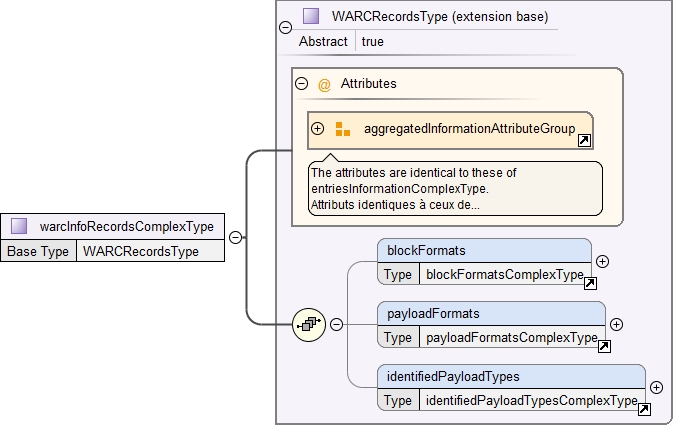674x426 pixels.
Task: Click the Type label of blockFormats
Action: pyautogui.click(x=398, y=275)
